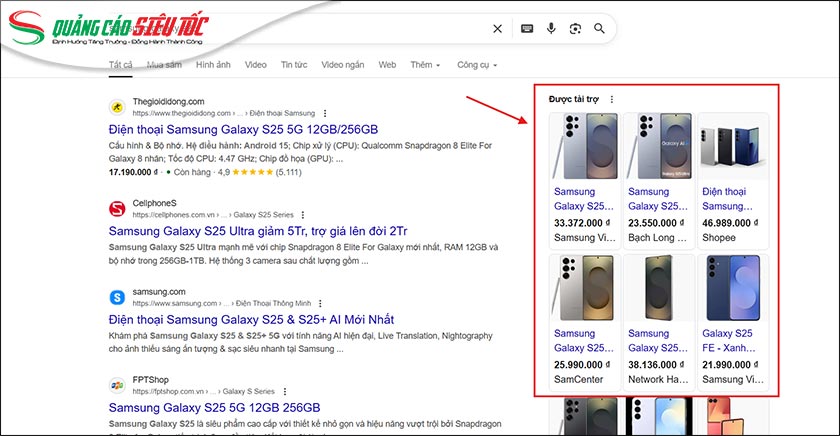Switch to the 'Web' tab
Image resolution: width=840 pixels, height=436 pixels.
pyautogui.click(x=387, y=65)
